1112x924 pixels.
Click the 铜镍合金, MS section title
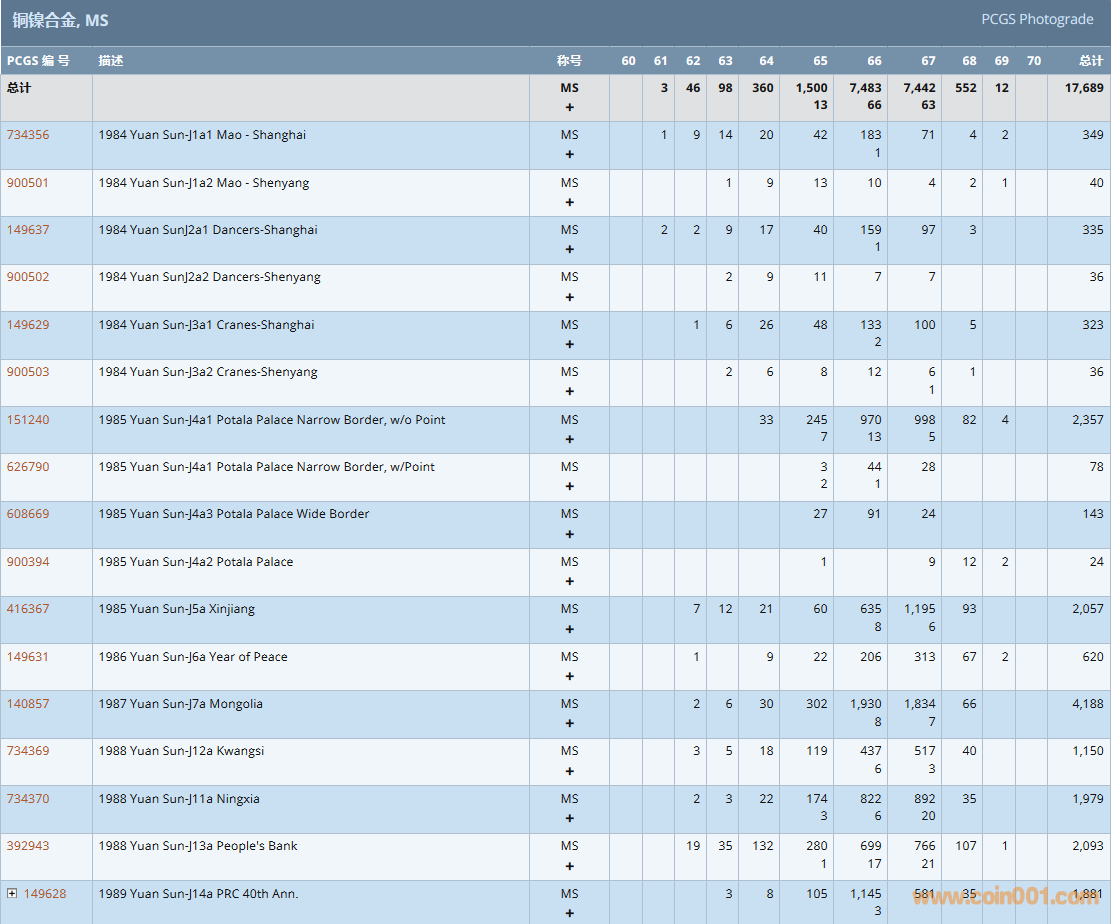click(60, 20)
